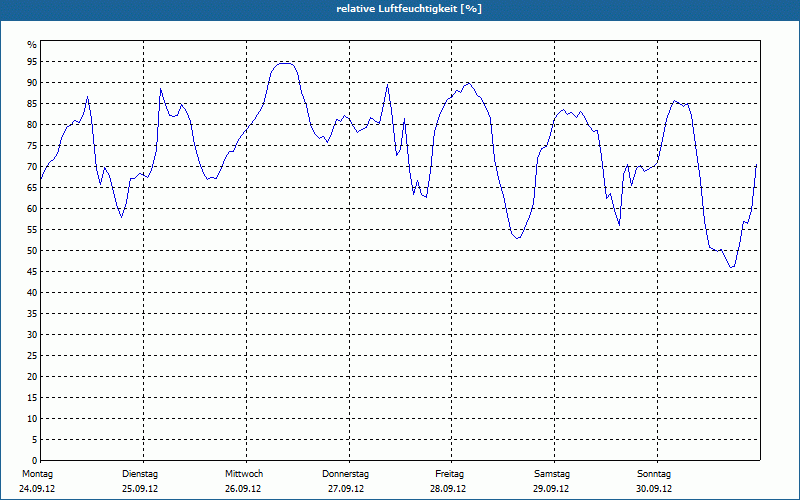Click the '80' y-axis value

point(32,124)
